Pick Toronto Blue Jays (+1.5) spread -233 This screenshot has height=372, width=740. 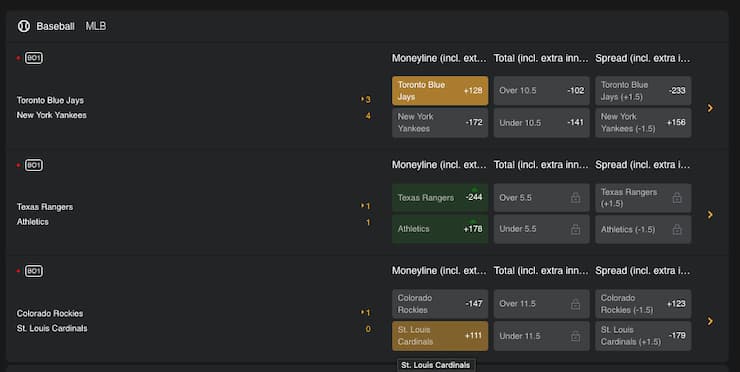[643, 91]
